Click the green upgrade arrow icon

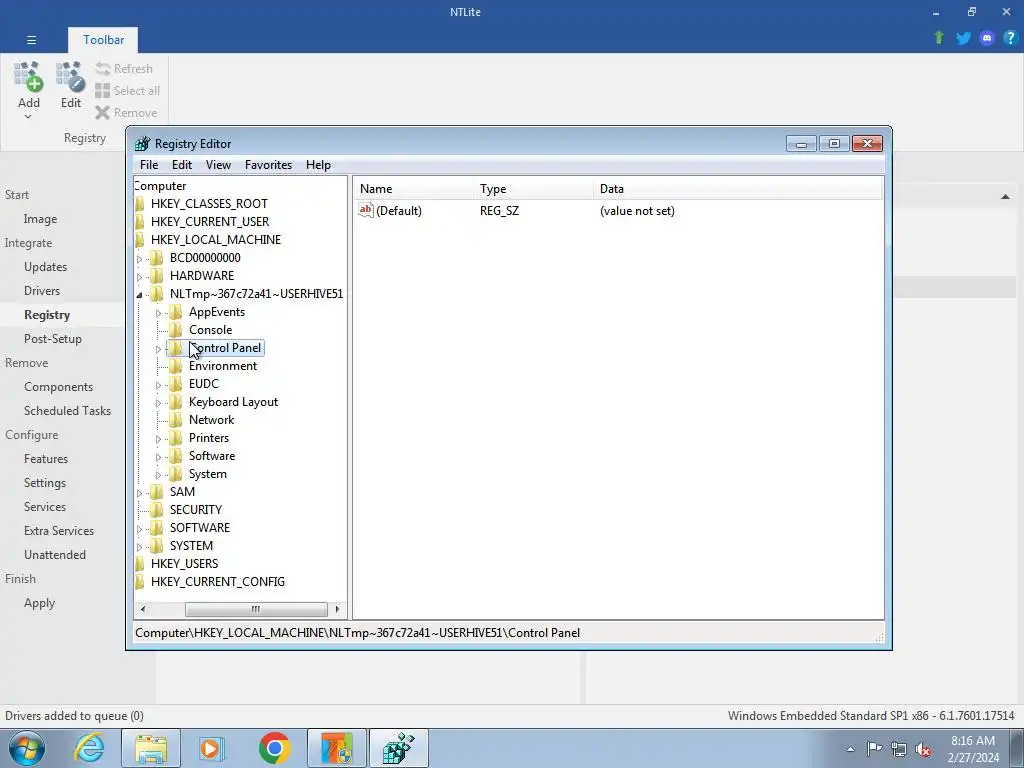[x=939, y=38]
